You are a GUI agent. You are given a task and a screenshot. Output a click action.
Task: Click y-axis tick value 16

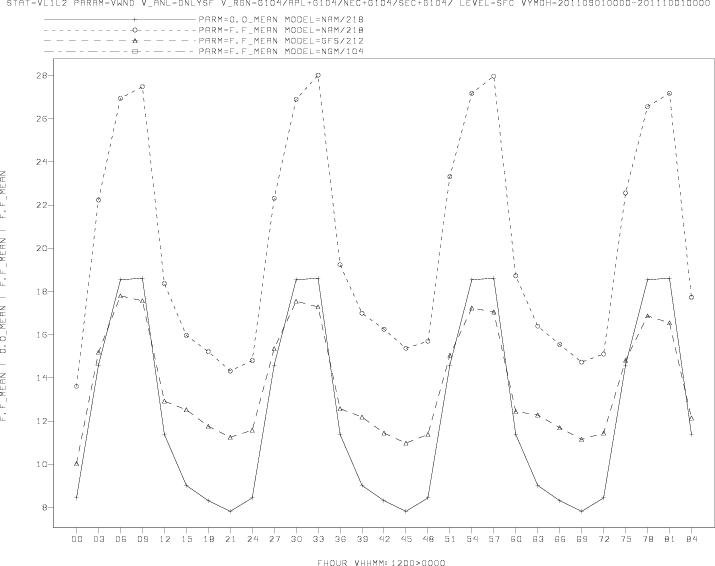coord(41,335)
